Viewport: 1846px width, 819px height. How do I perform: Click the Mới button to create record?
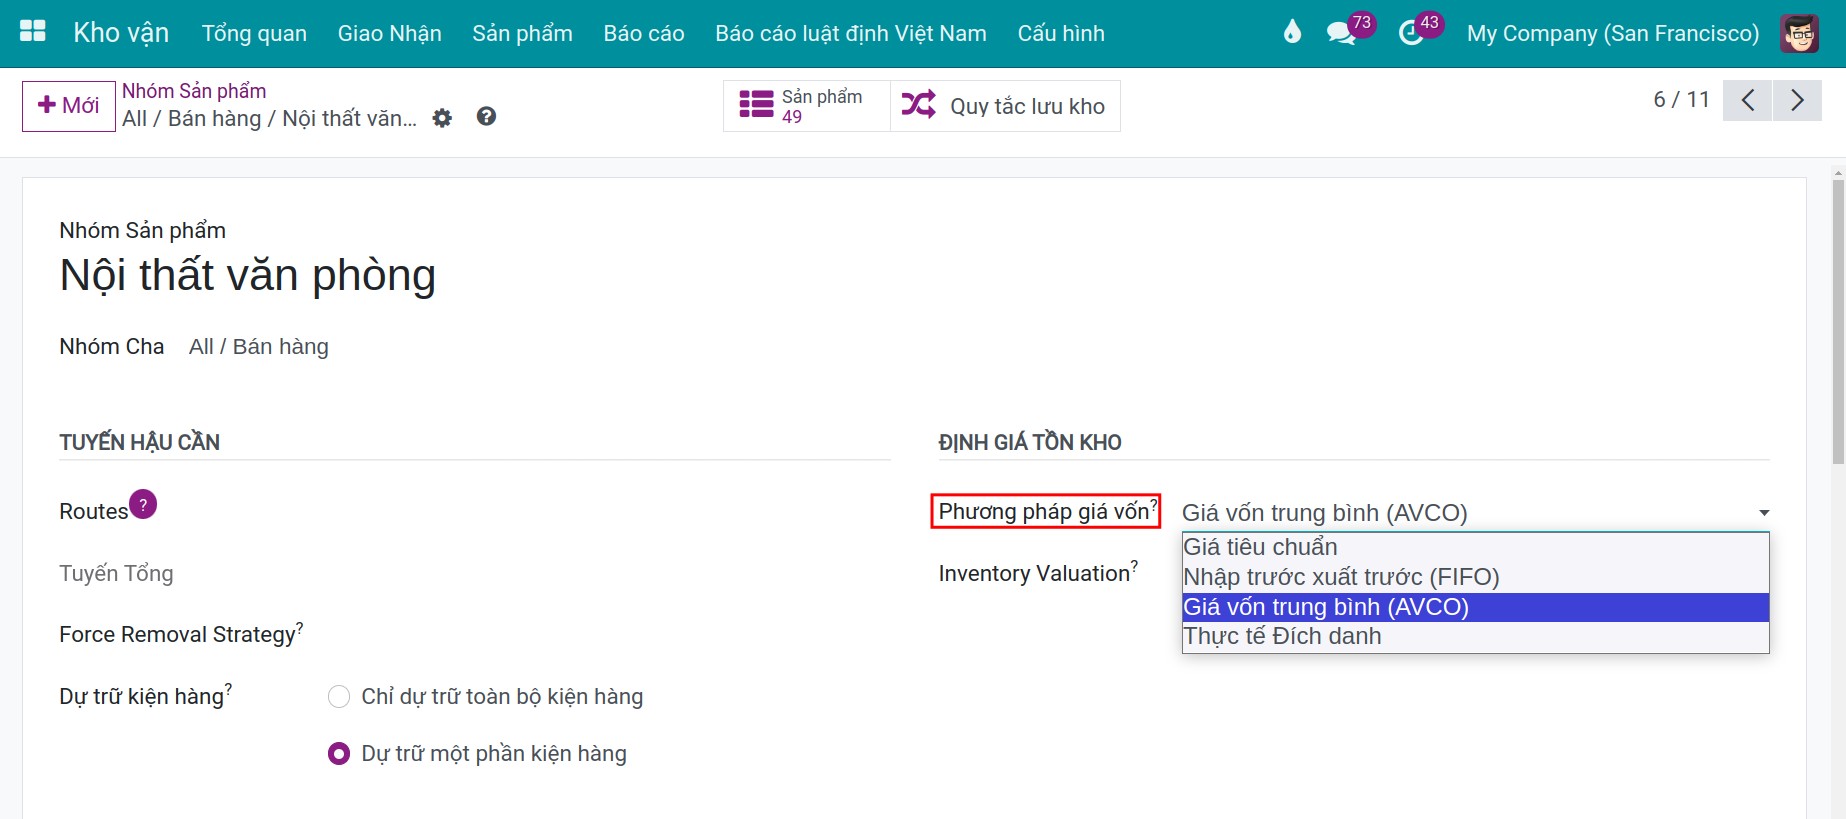69,106
